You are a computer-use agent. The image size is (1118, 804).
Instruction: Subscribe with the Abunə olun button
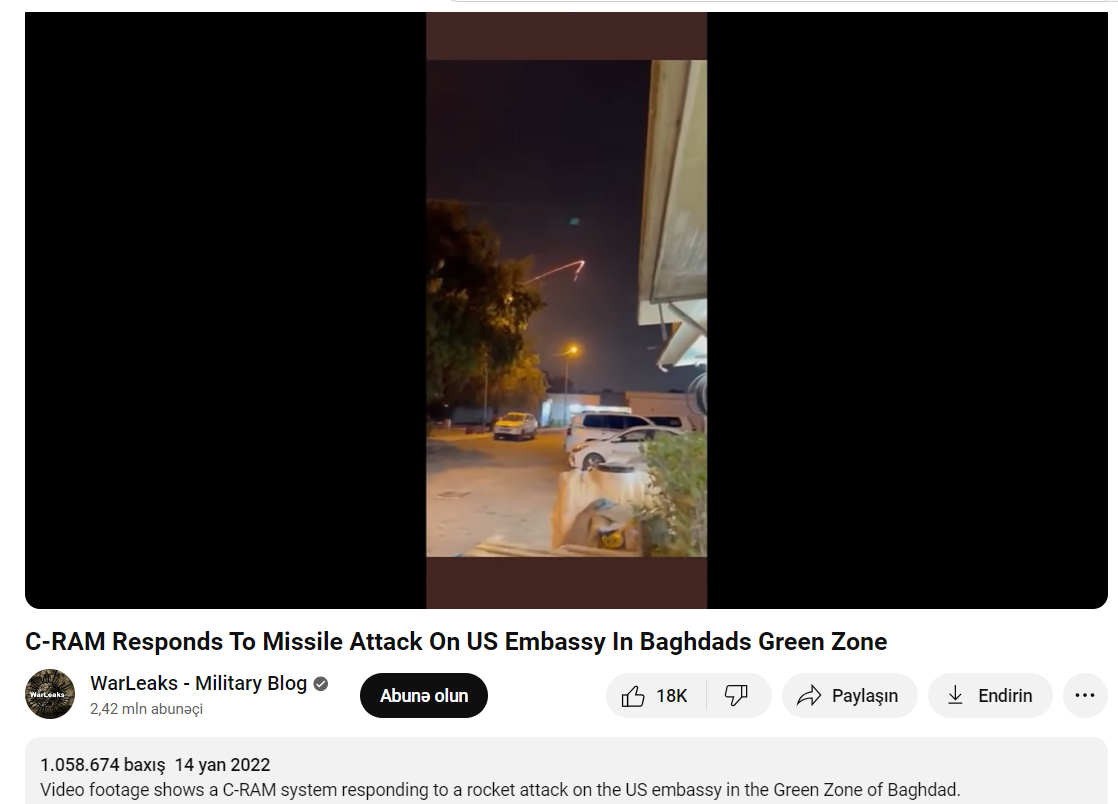424,695
